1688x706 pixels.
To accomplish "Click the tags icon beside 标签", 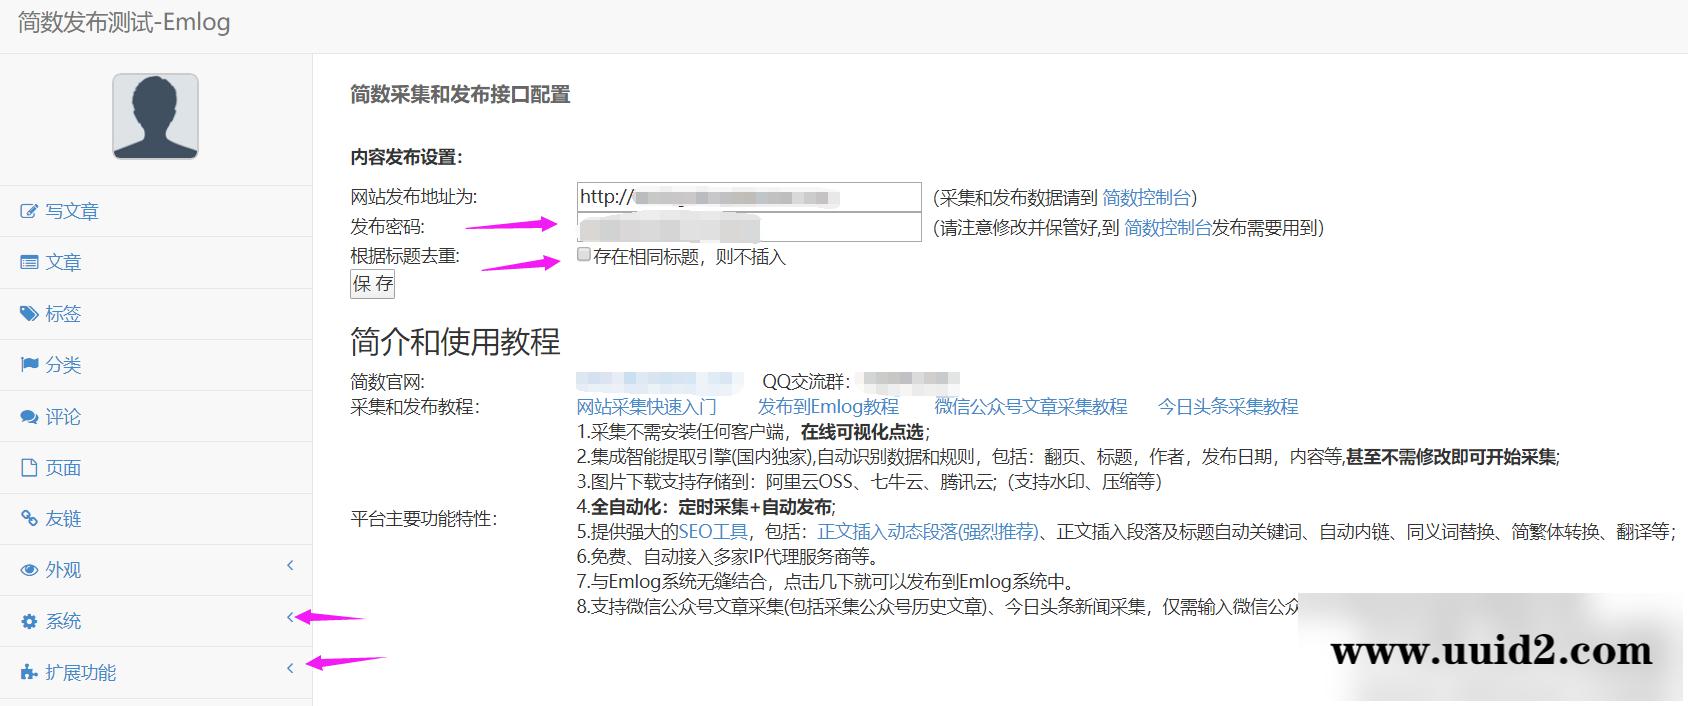I will pos(29,313).
